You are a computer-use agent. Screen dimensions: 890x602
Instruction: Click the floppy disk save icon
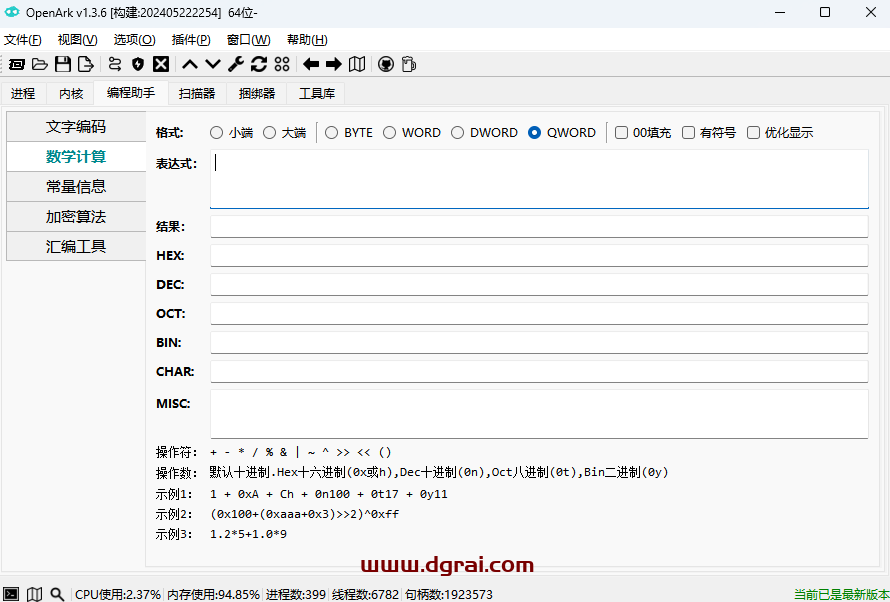pos(62,64)
